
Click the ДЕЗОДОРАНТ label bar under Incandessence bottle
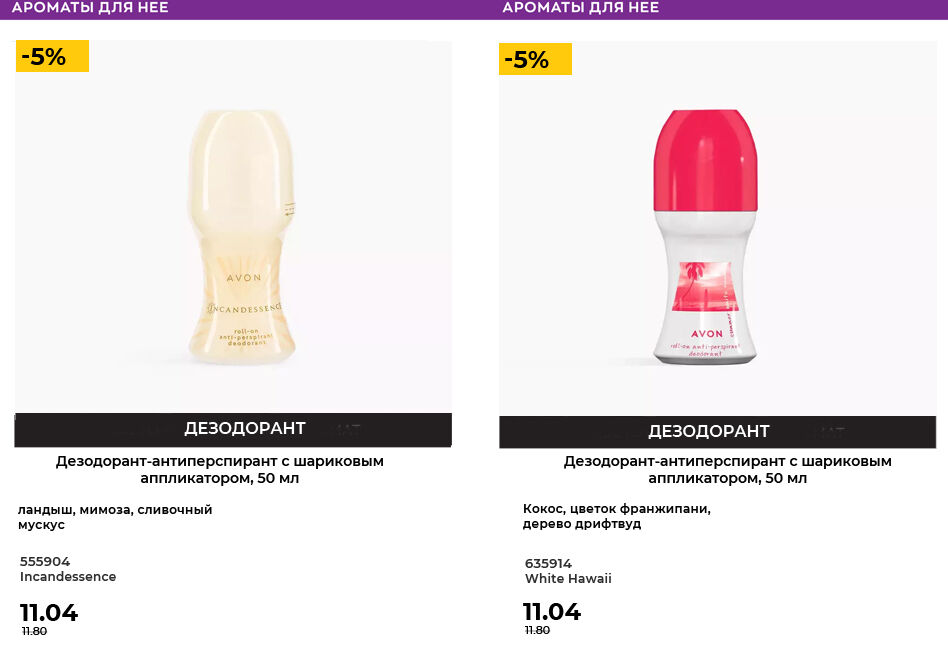[244, 429]
